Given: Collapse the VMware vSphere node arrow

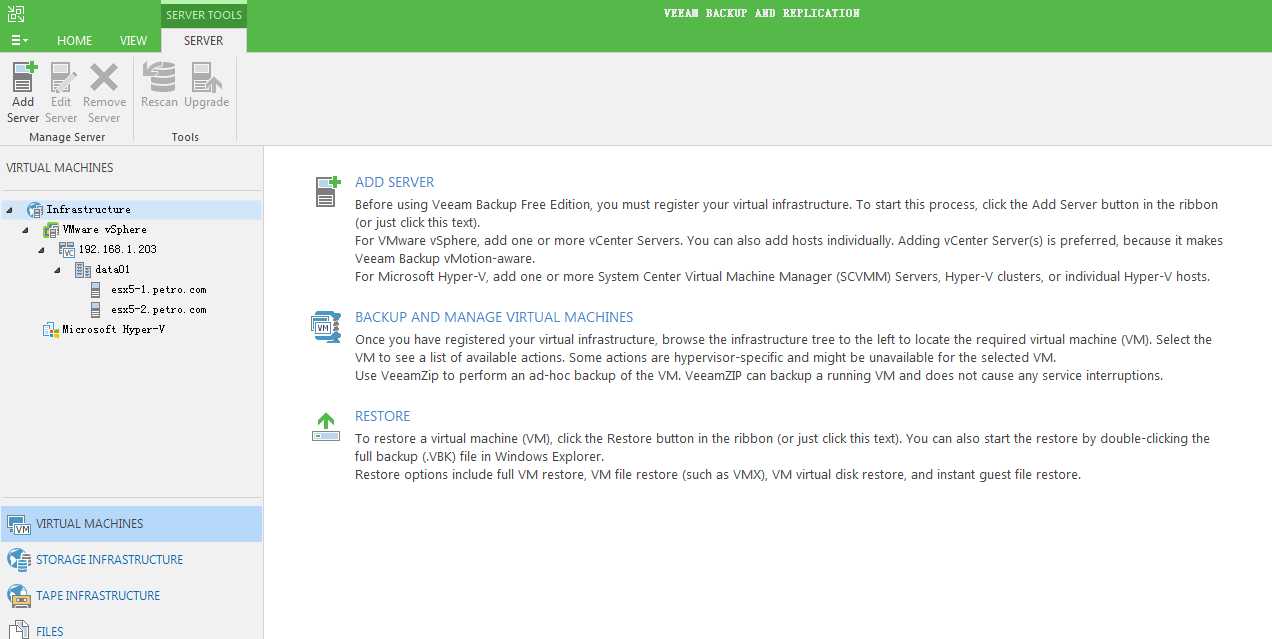Looking at the screenshot, I should pos(25,230).
